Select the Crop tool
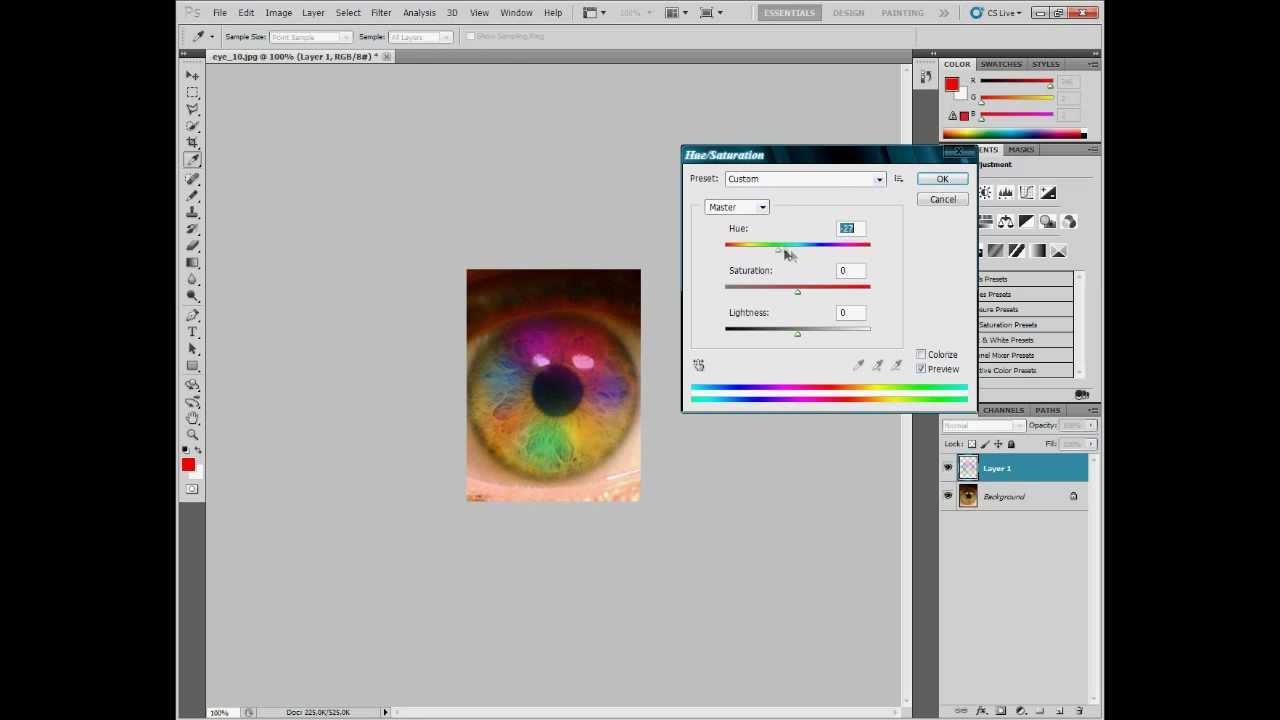This screenshot has width=1280, height=720. tap(192, 143)
